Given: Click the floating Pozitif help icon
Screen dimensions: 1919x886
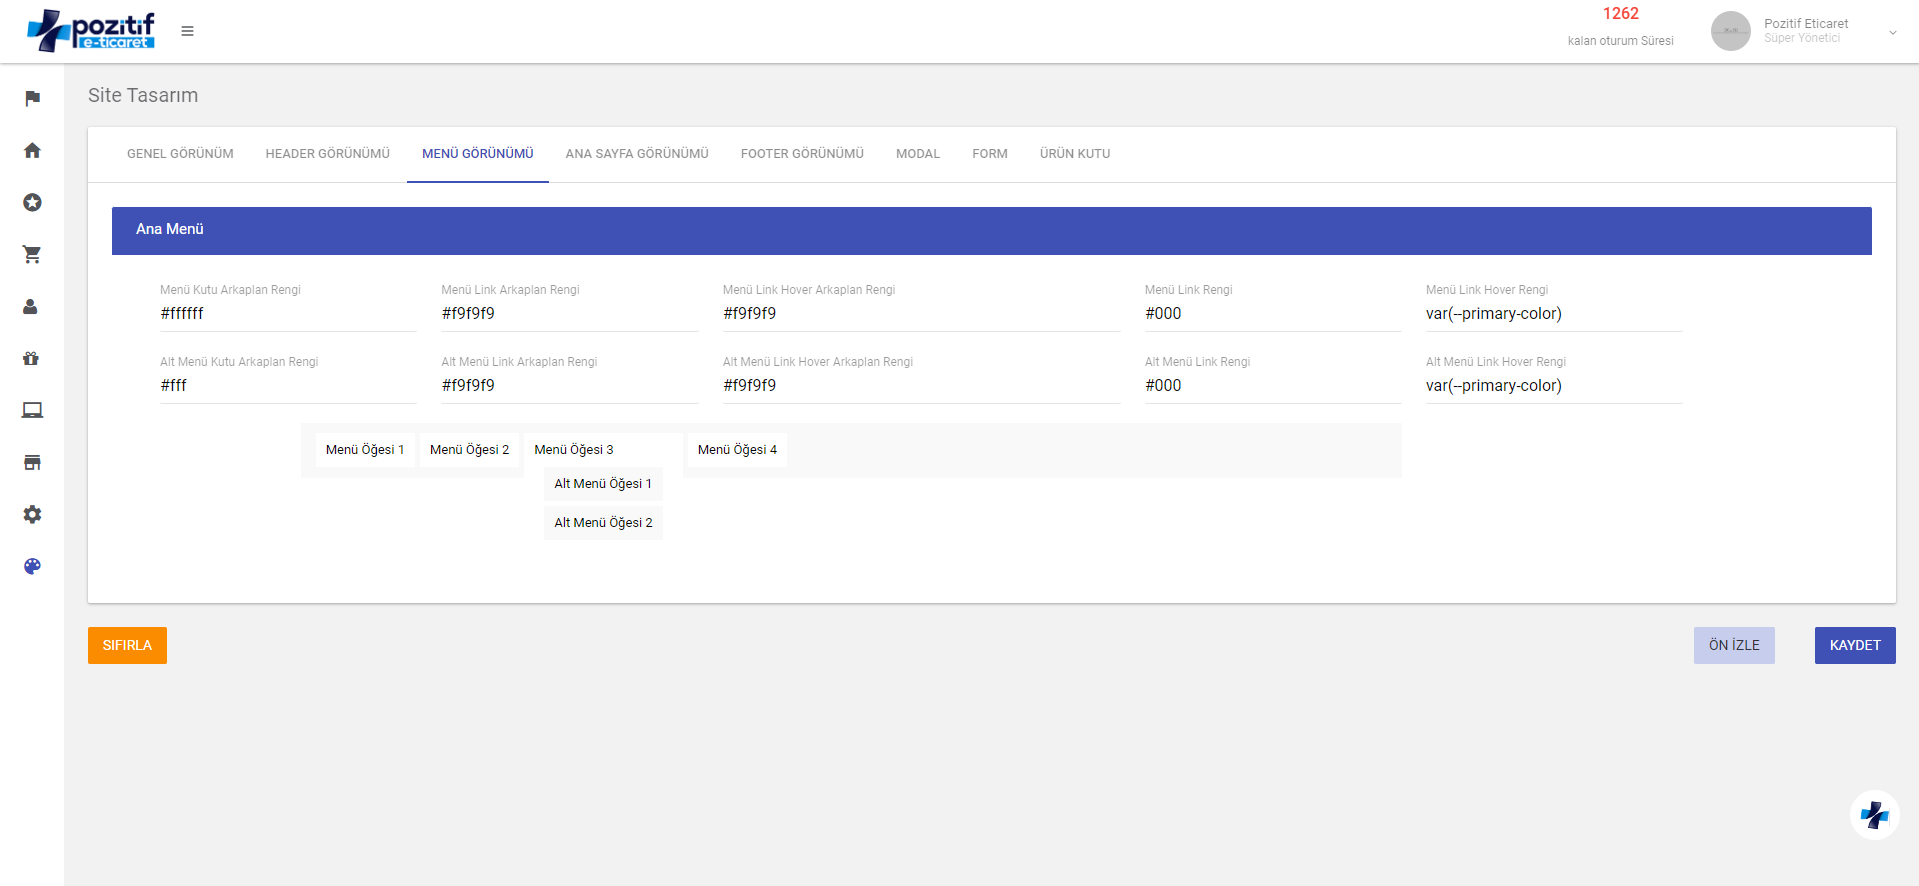Looking at the screenshot, I should (x=1874, y=815).
